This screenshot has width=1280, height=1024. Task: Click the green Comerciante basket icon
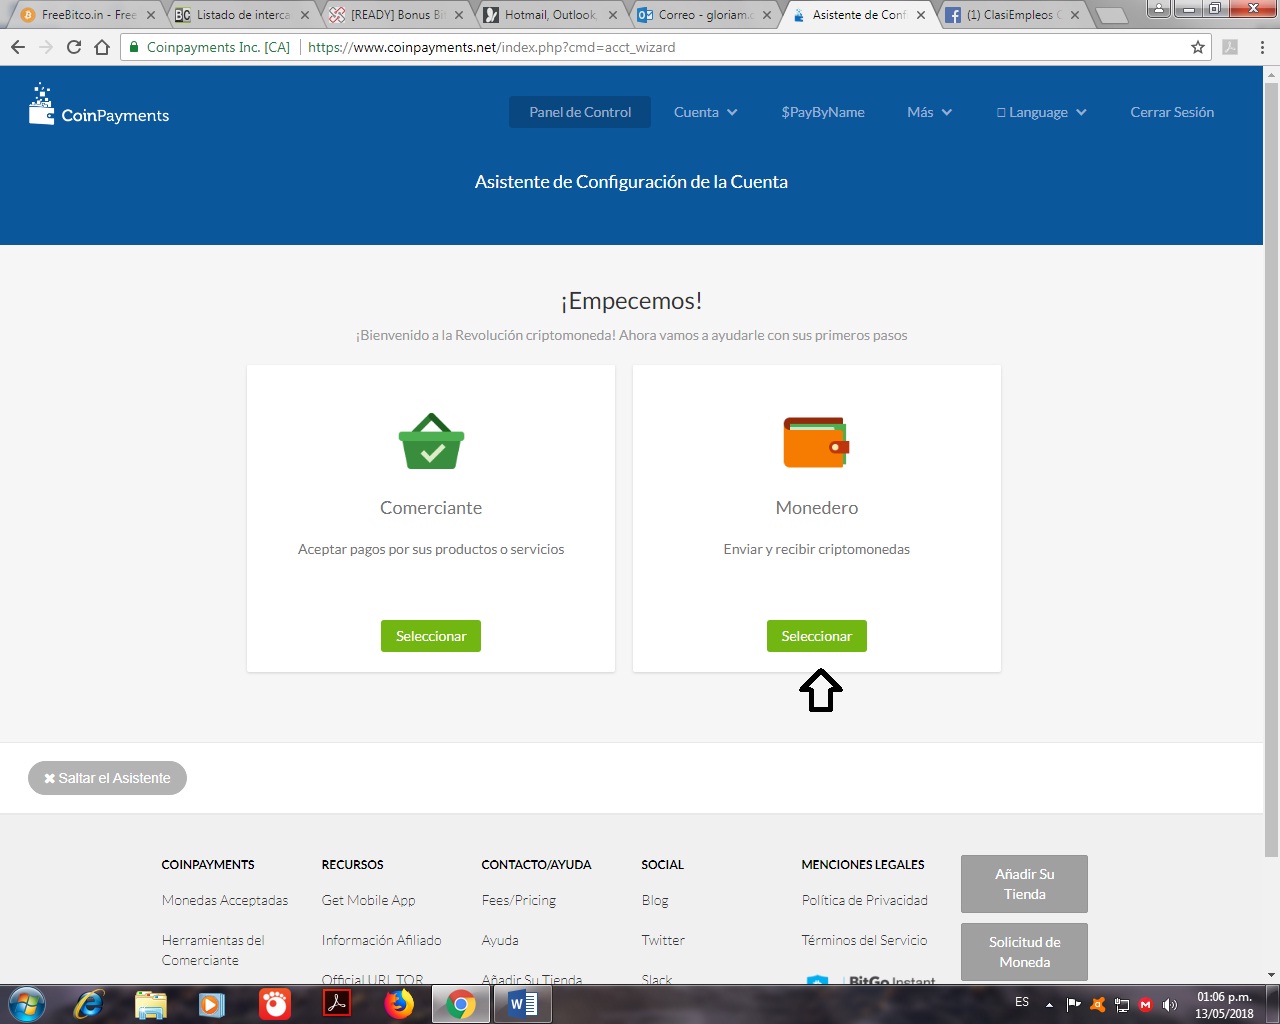coord(431,441)
